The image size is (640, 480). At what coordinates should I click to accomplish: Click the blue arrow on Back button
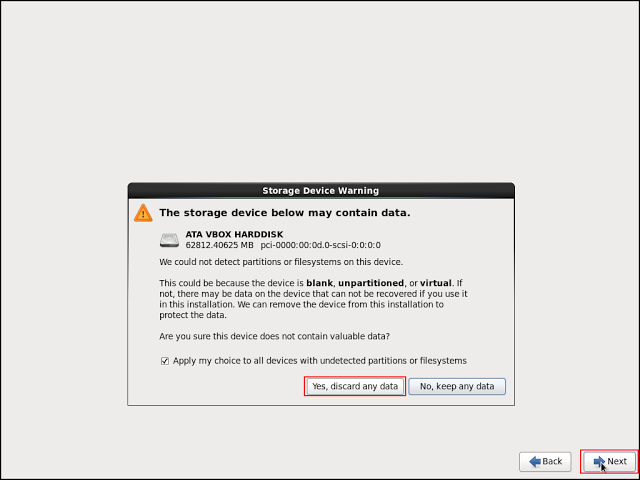click(x=535, y=461)
